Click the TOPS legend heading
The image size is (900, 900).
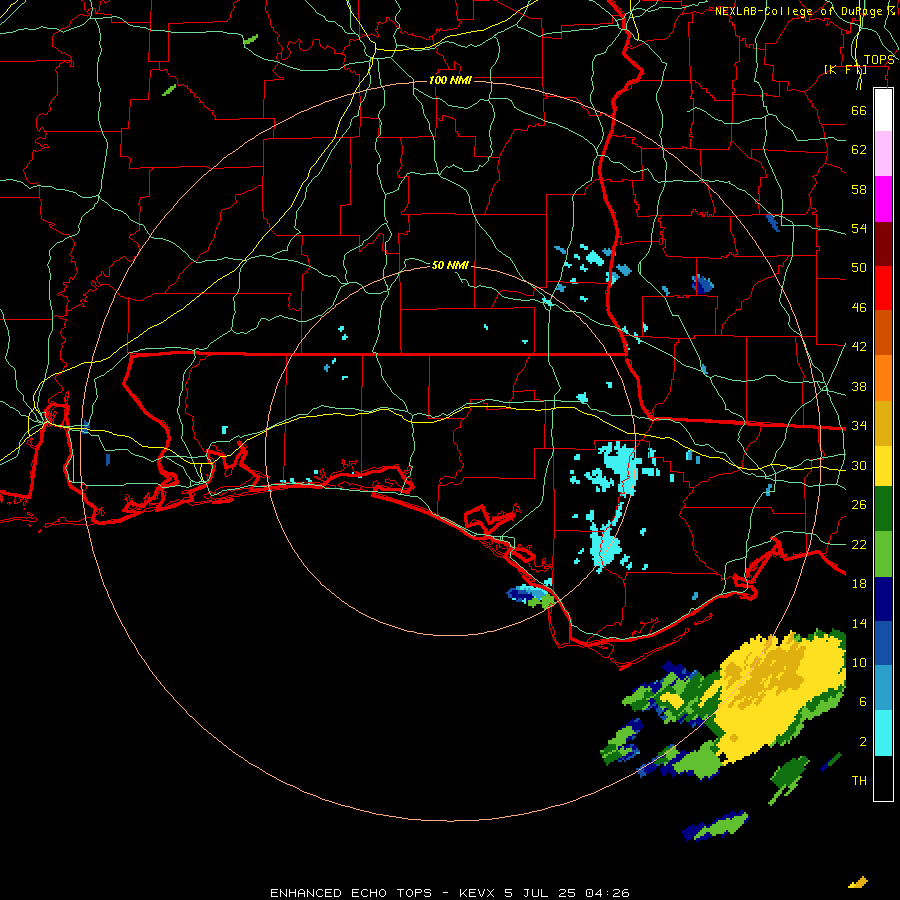[879, 60]
